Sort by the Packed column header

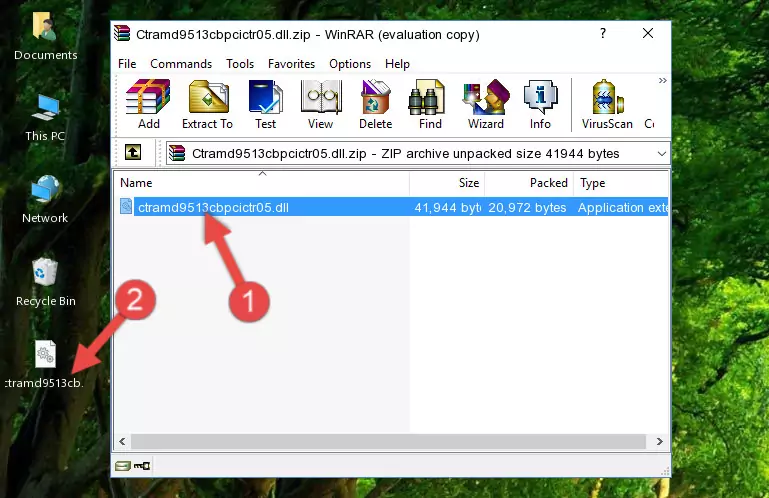click(x=529, y=183)
